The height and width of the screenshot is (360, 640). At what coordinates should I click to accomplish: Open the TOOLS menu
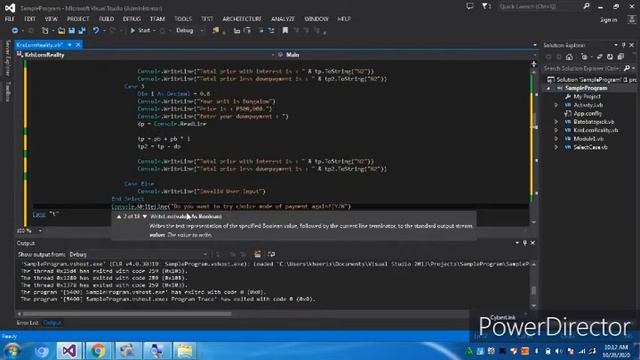[x=182, y=19]
